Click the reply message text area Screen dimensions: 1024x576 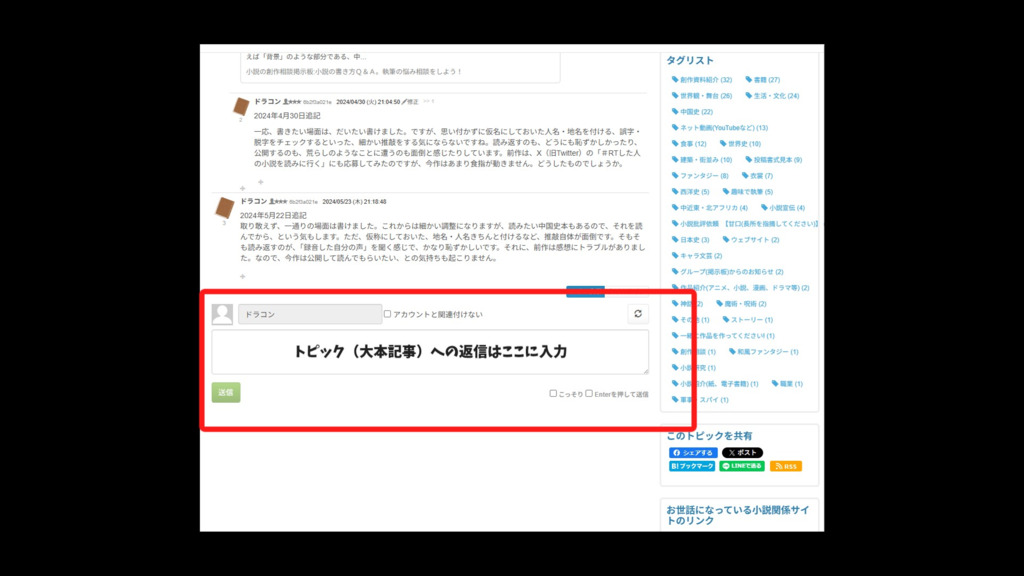[x=430, y=352]
